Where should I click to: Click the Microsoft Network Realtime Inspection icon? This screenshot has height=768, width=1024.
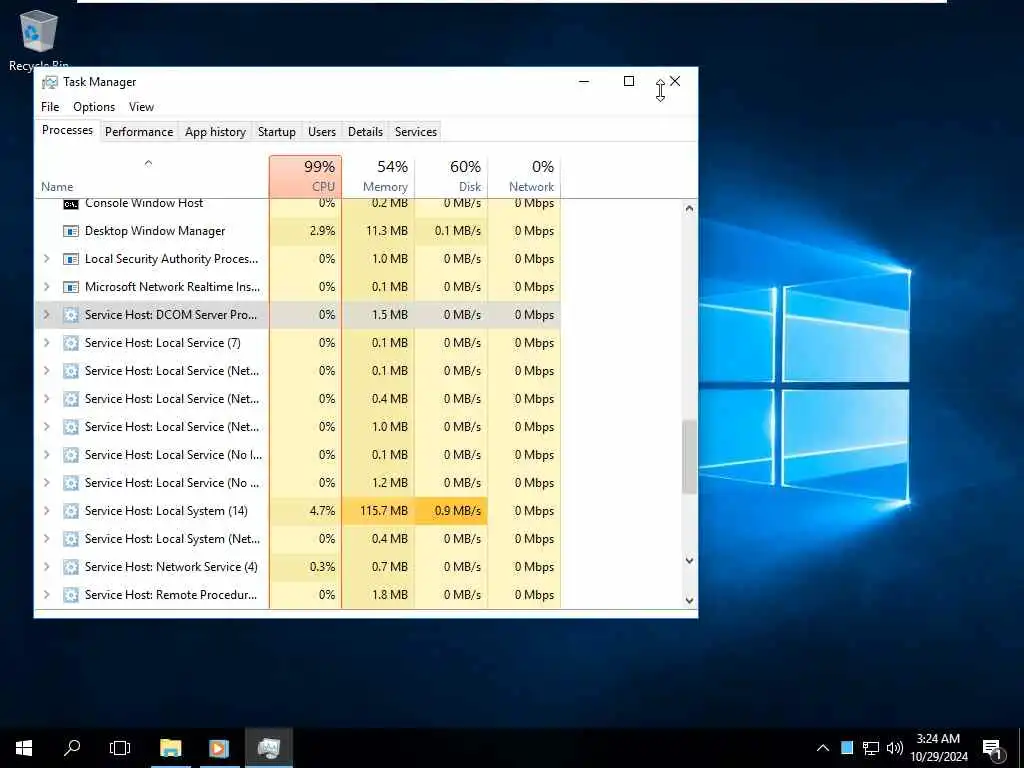(71, 287)
